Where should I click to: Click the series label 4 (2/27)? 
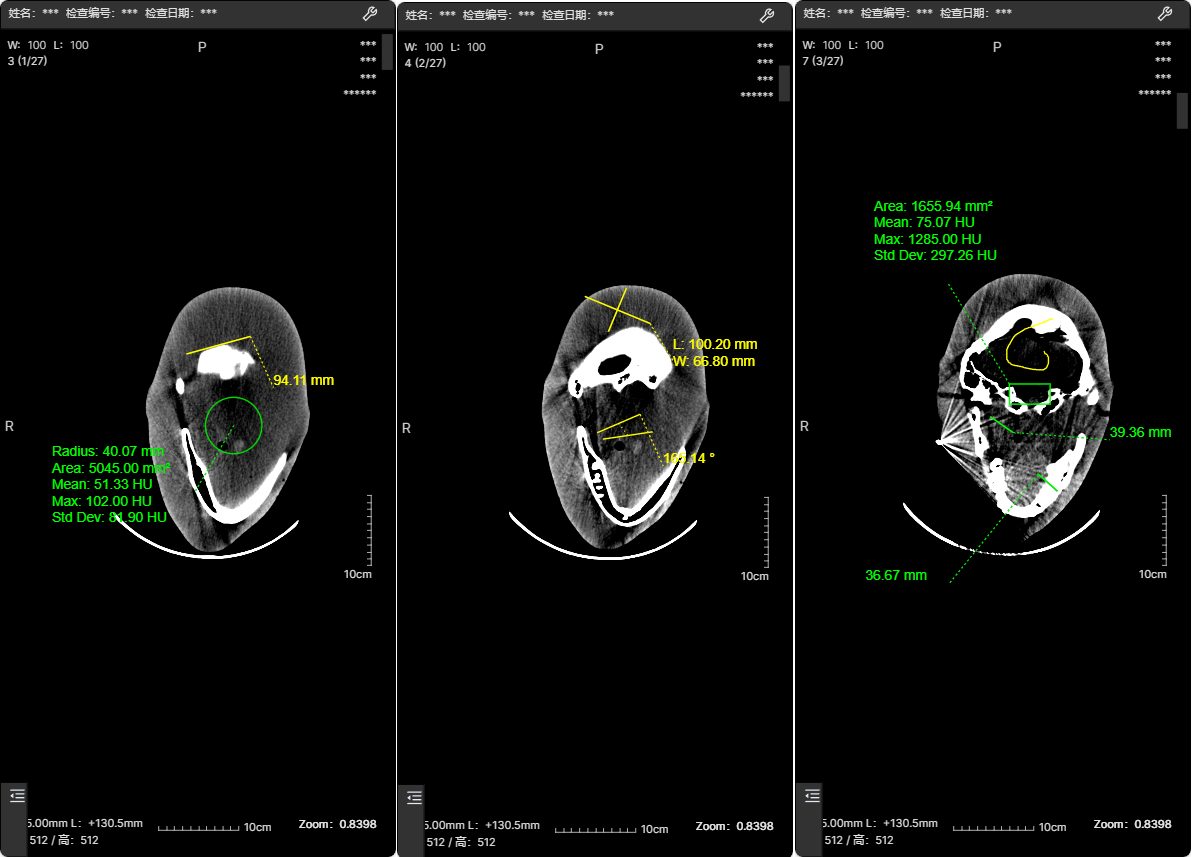[425, 63]
